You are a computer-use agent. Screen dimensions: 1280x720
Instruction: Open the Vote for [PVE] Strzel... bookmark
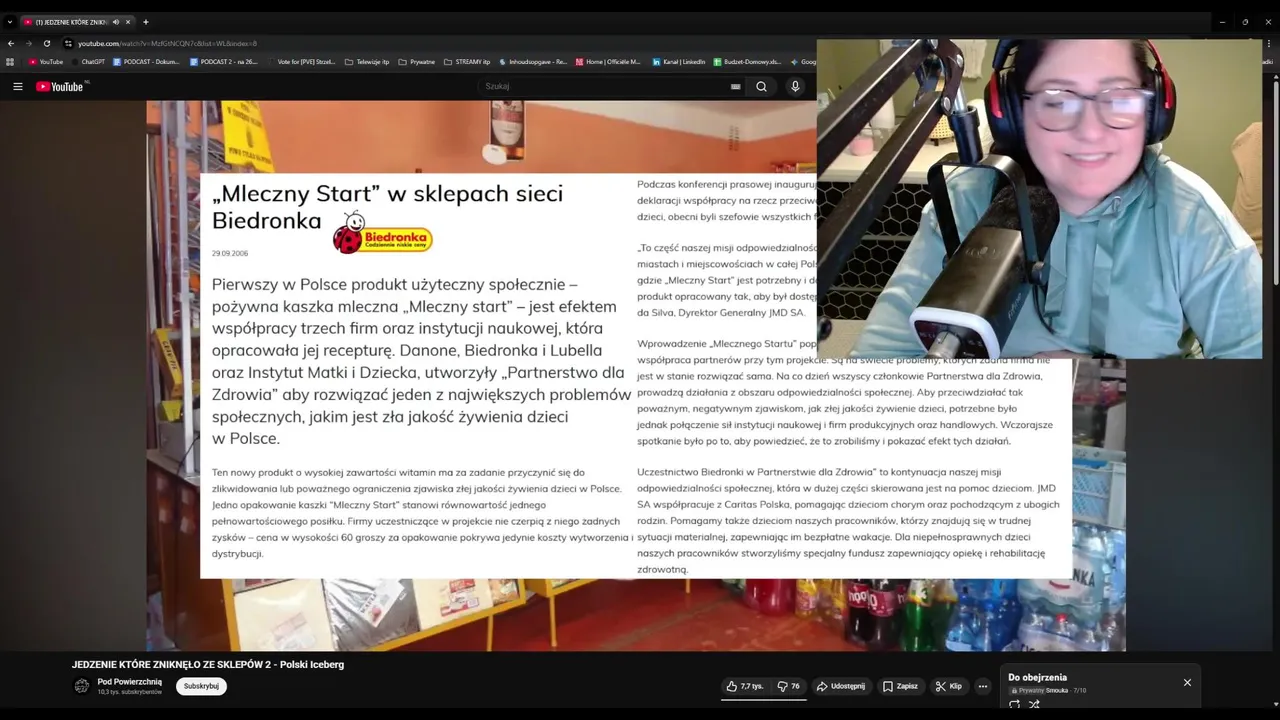tap(301, 62)
